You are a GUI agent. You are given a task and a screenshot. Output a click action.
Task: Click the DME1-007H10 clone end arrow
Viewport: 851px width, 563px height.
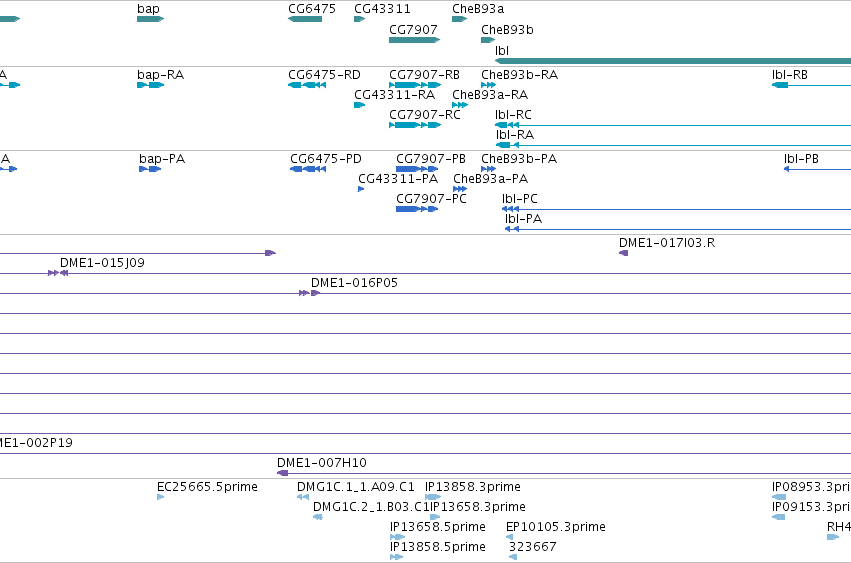point(282,473)
